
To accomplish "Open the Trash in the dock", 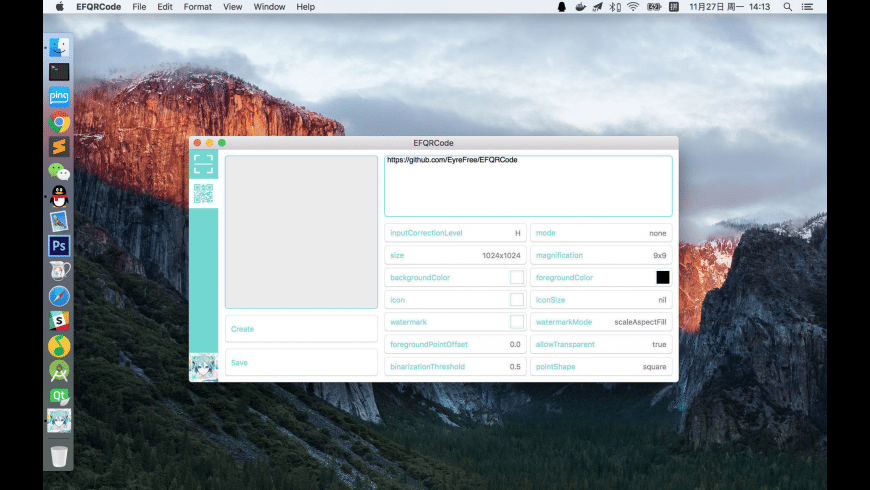I will coord(59,456).
